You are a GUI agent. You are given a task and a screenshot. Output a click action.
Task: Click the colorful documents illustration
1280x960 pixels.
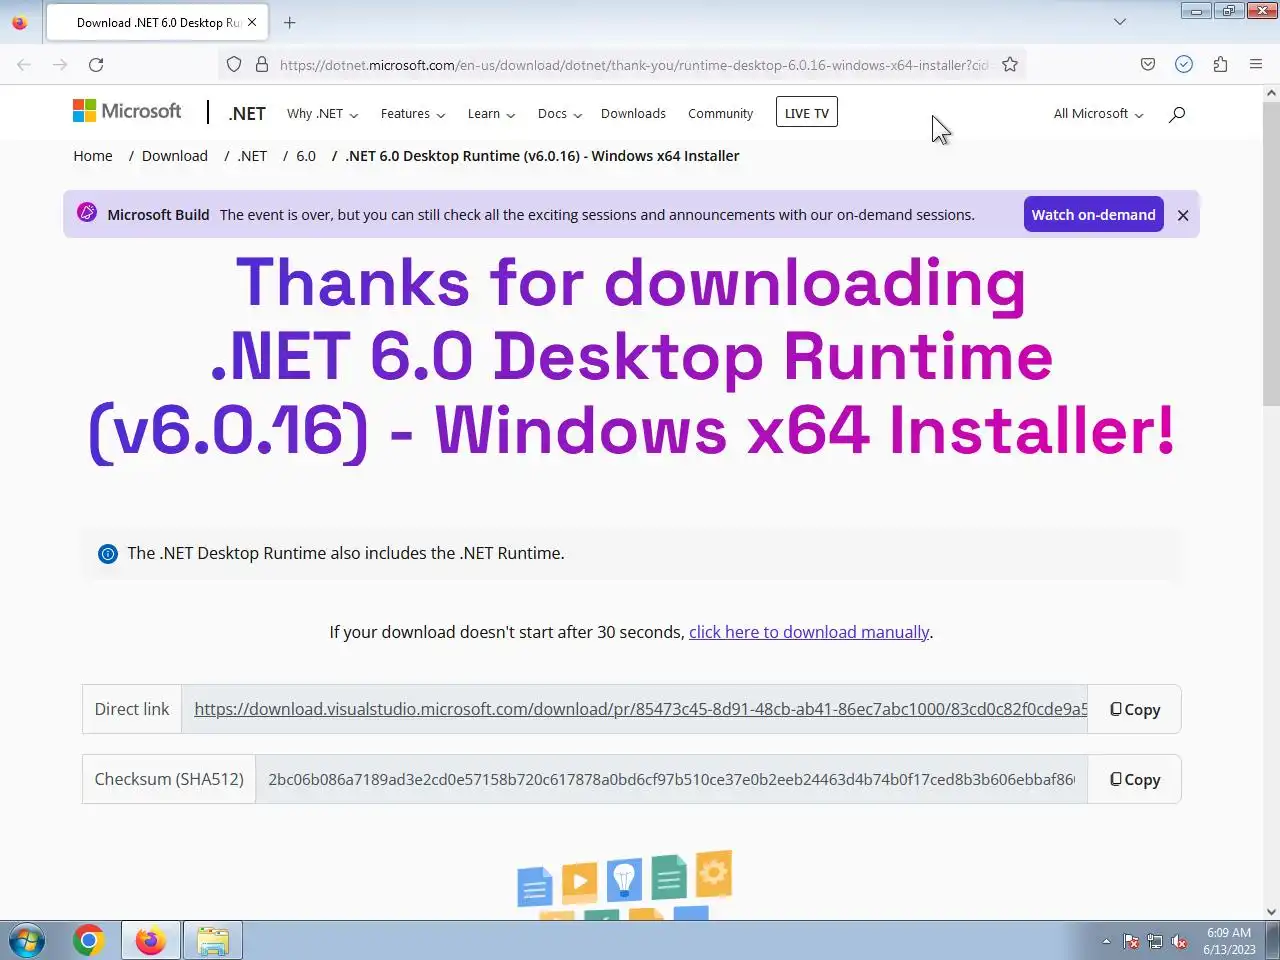(x=625, y=884)
